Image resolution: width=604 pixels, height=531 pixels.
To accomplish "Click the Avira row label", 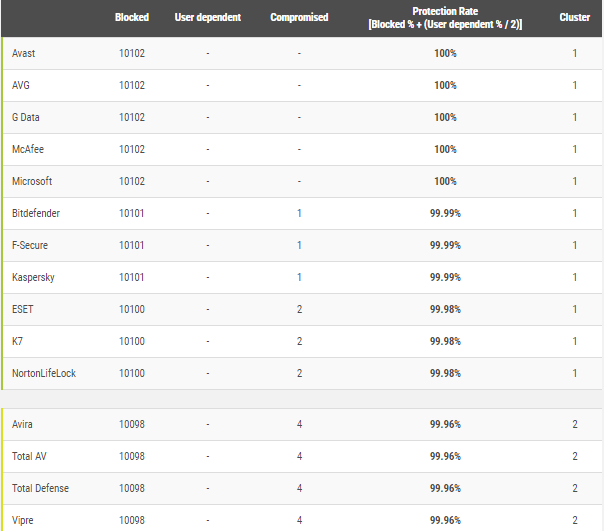I will pyautogui.click(x=24, y=424).
